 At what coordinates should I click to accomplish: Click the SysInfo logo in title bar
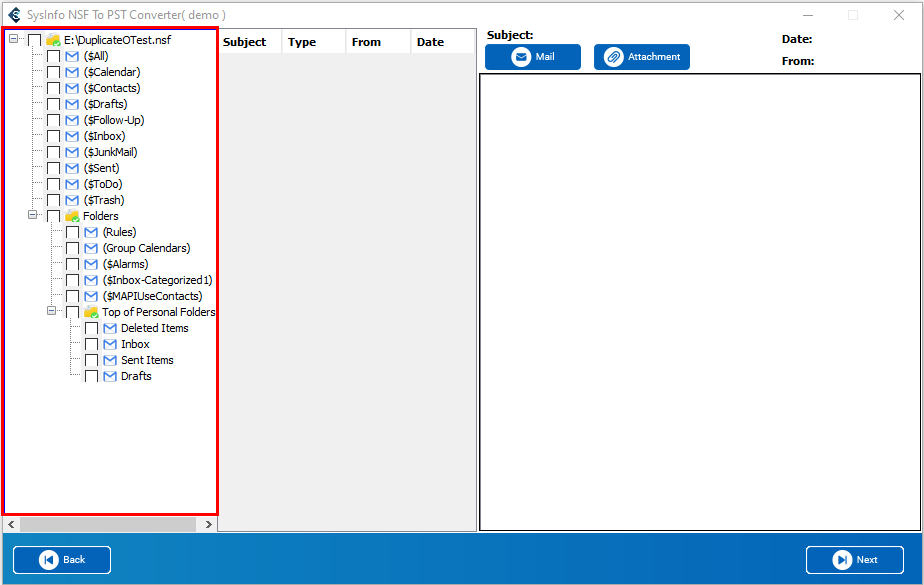(x=15, y=15)
